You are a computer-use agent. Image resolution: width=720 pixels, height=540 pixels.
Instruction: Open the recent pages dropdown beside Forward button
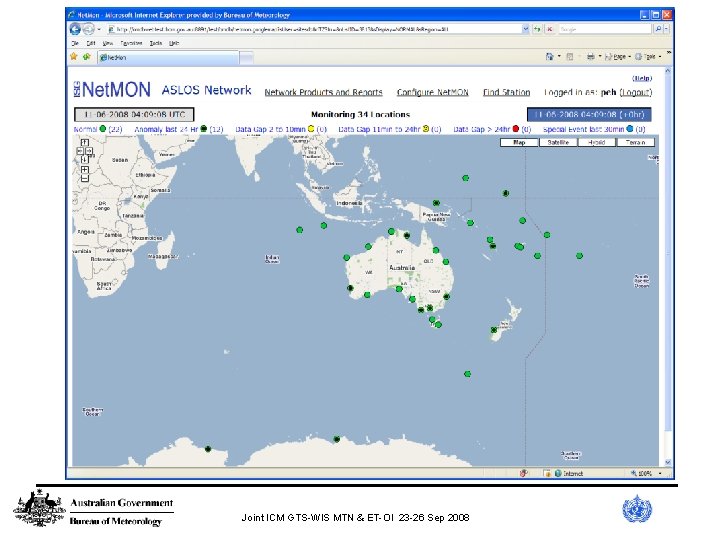pos(99,29)
